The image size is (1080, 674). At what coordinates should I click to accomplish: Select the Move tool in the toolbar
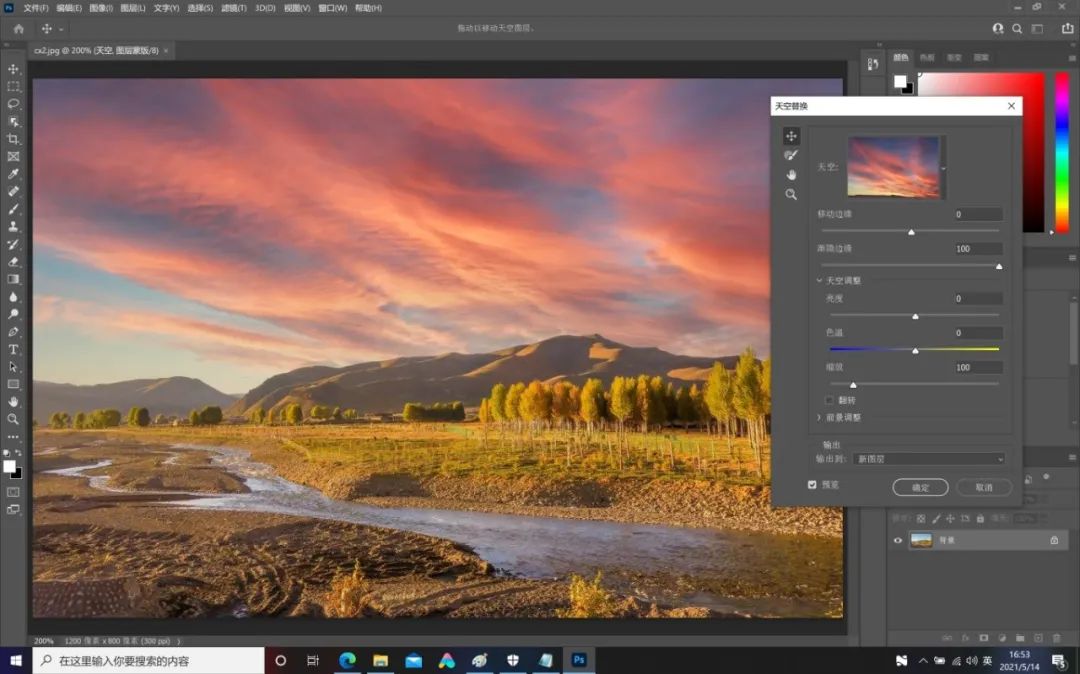[13, 70]
